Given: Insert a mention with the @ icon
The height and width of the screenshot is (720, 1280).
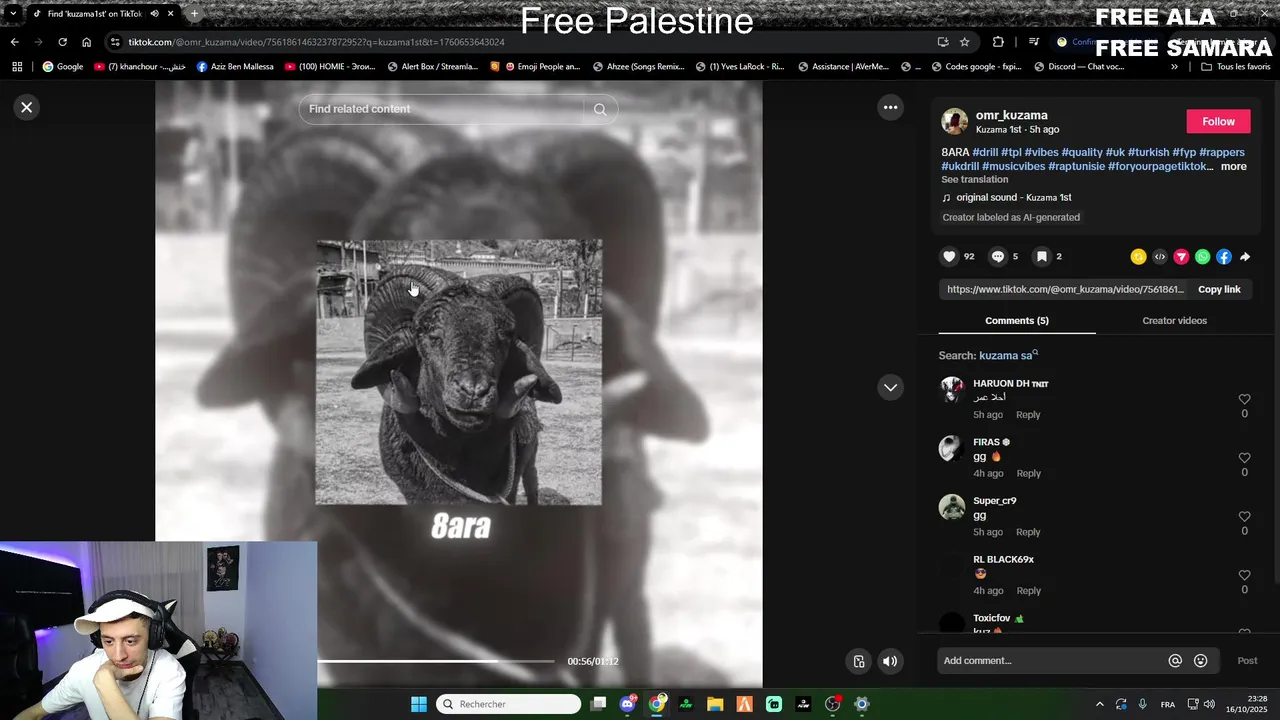Looking at the screenshot, I should (x=1175, y=661).
